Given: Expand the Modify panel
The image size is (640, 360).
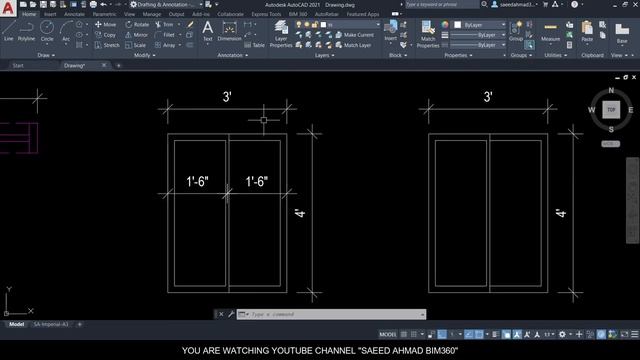Looking at the screenshot, I should 144,55.
